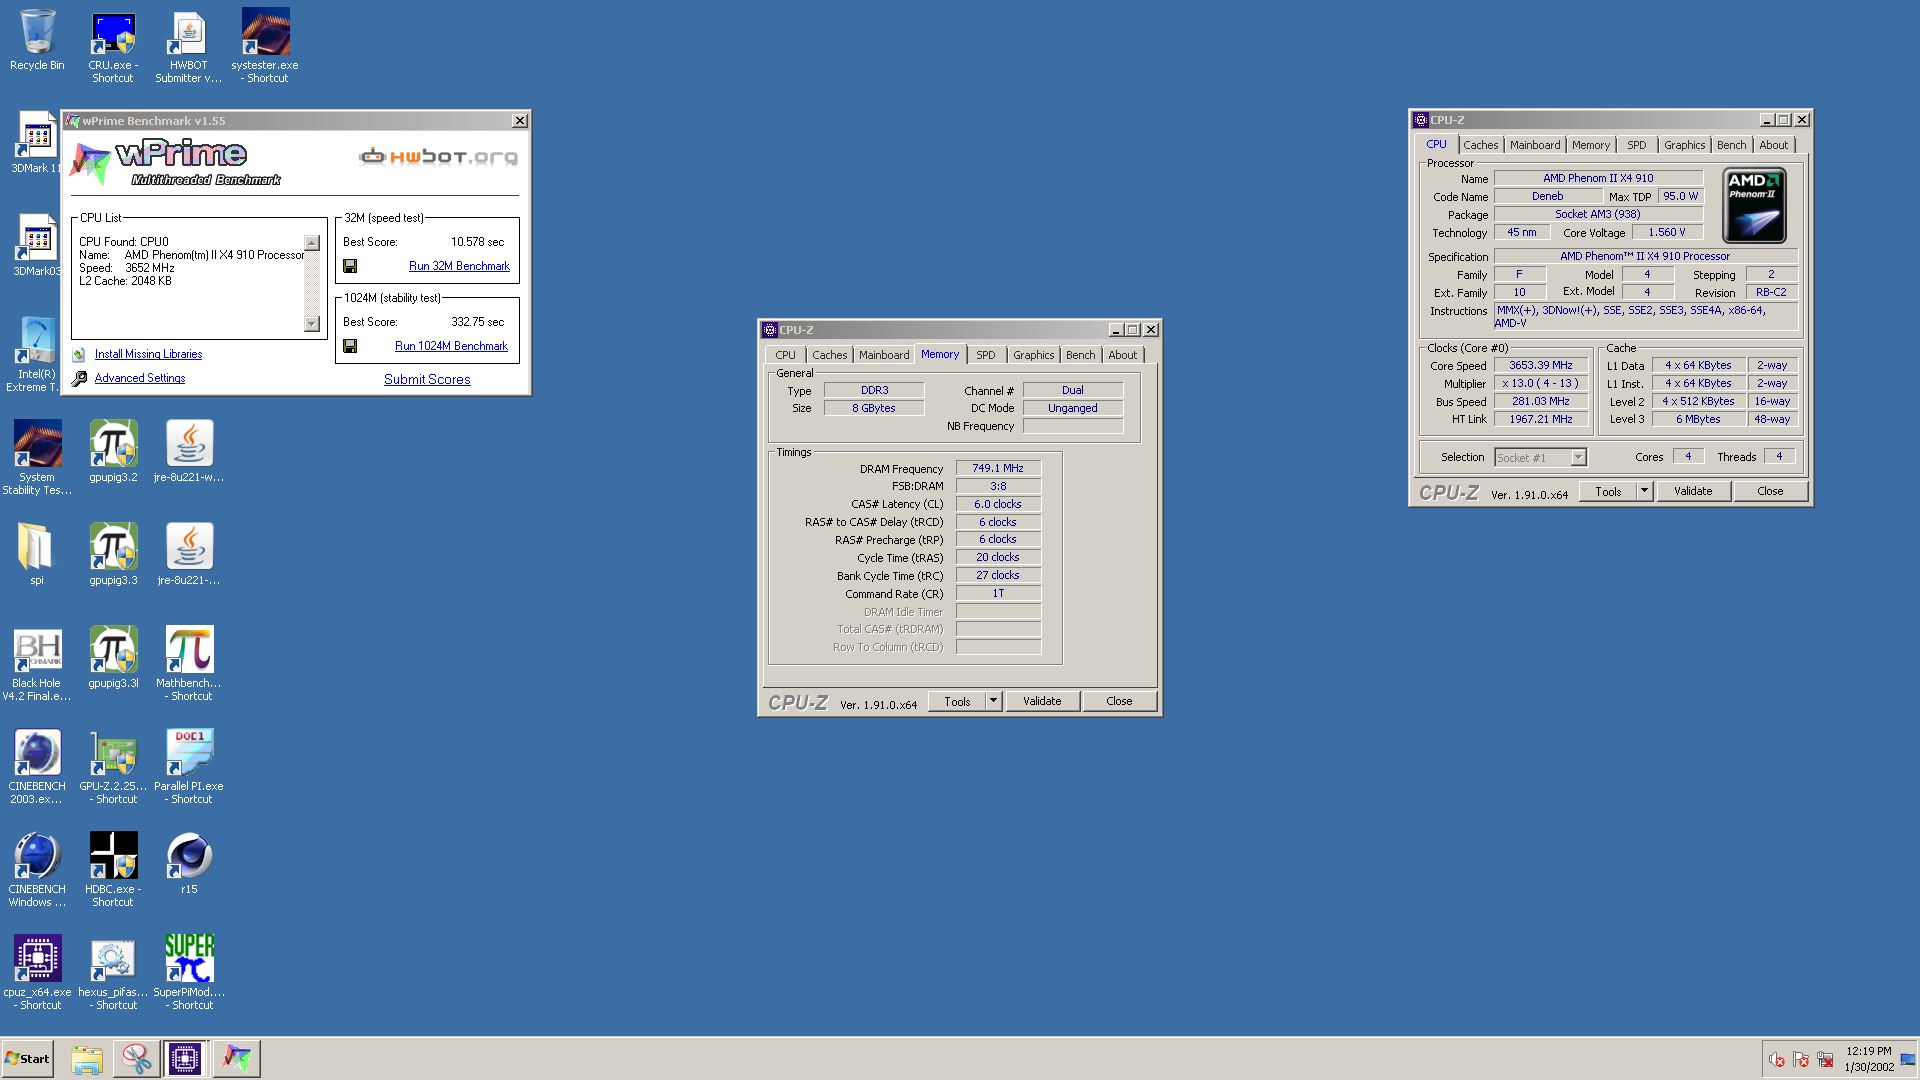Switch to Graphics tab in Memory CPU-Z window

click(x=1033, y=355)
